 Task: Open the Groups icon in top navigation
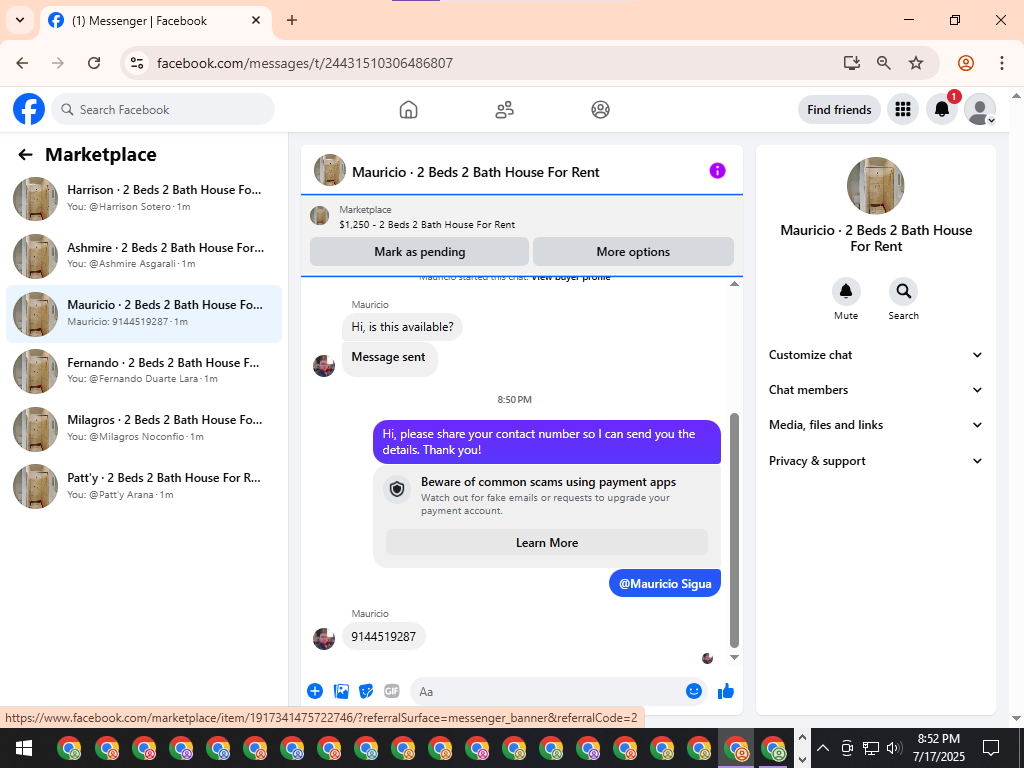point(600,110)
